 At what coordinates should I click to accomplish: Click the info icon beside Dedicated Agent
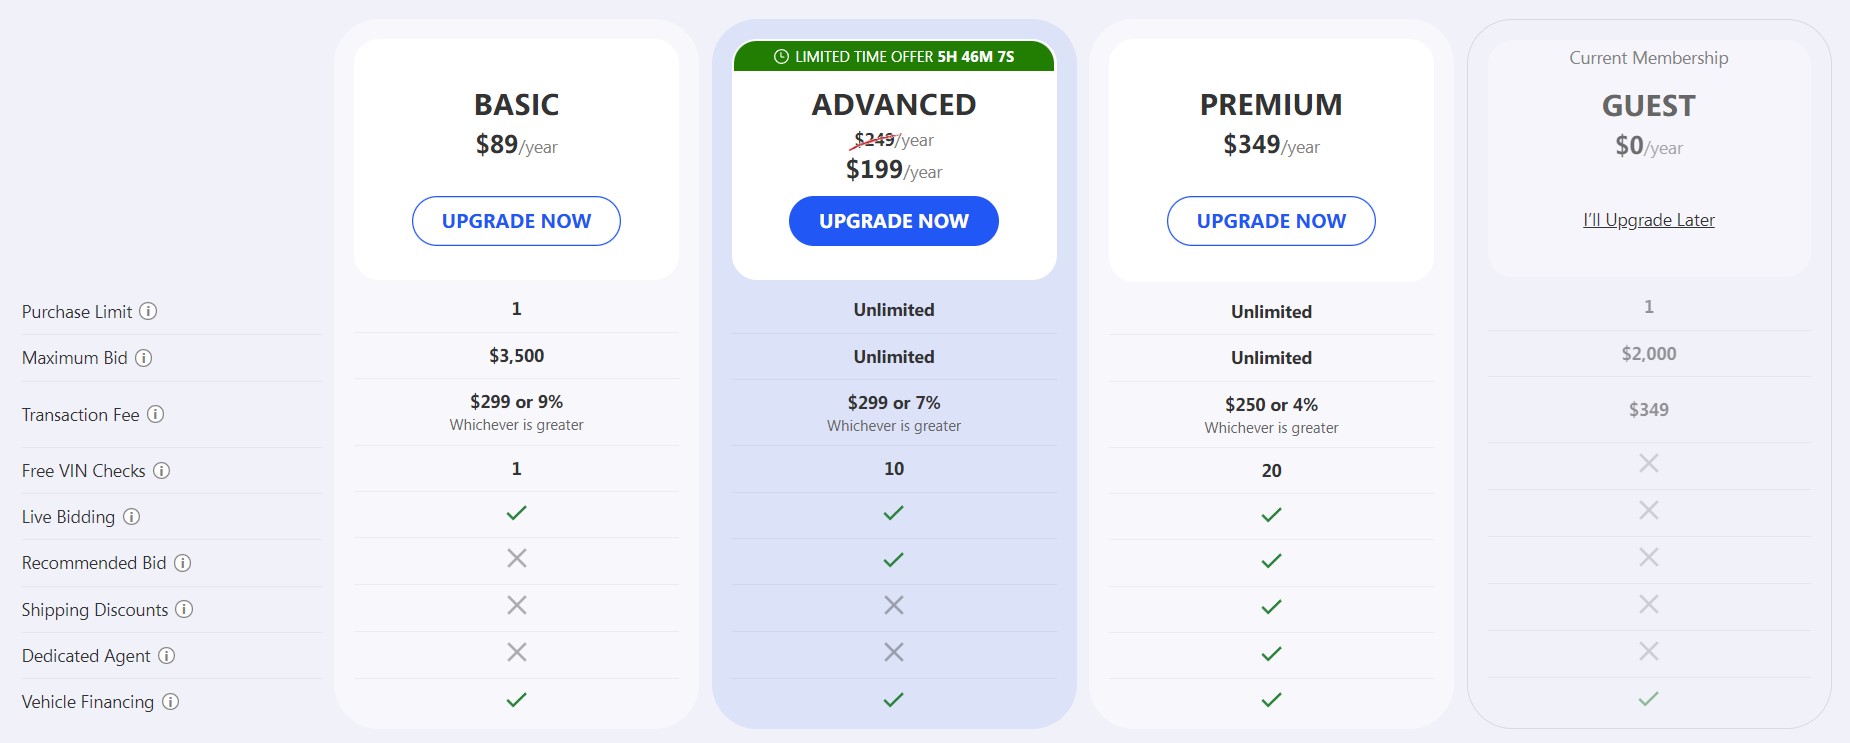pos(166,656)
